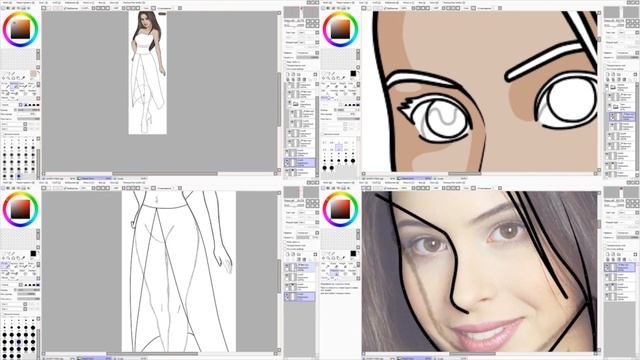Image resolution: width=640 pixels, height=360 pixels.
Task: Select the zoom magnifier tool in top-left window
Action: (8, 78)
